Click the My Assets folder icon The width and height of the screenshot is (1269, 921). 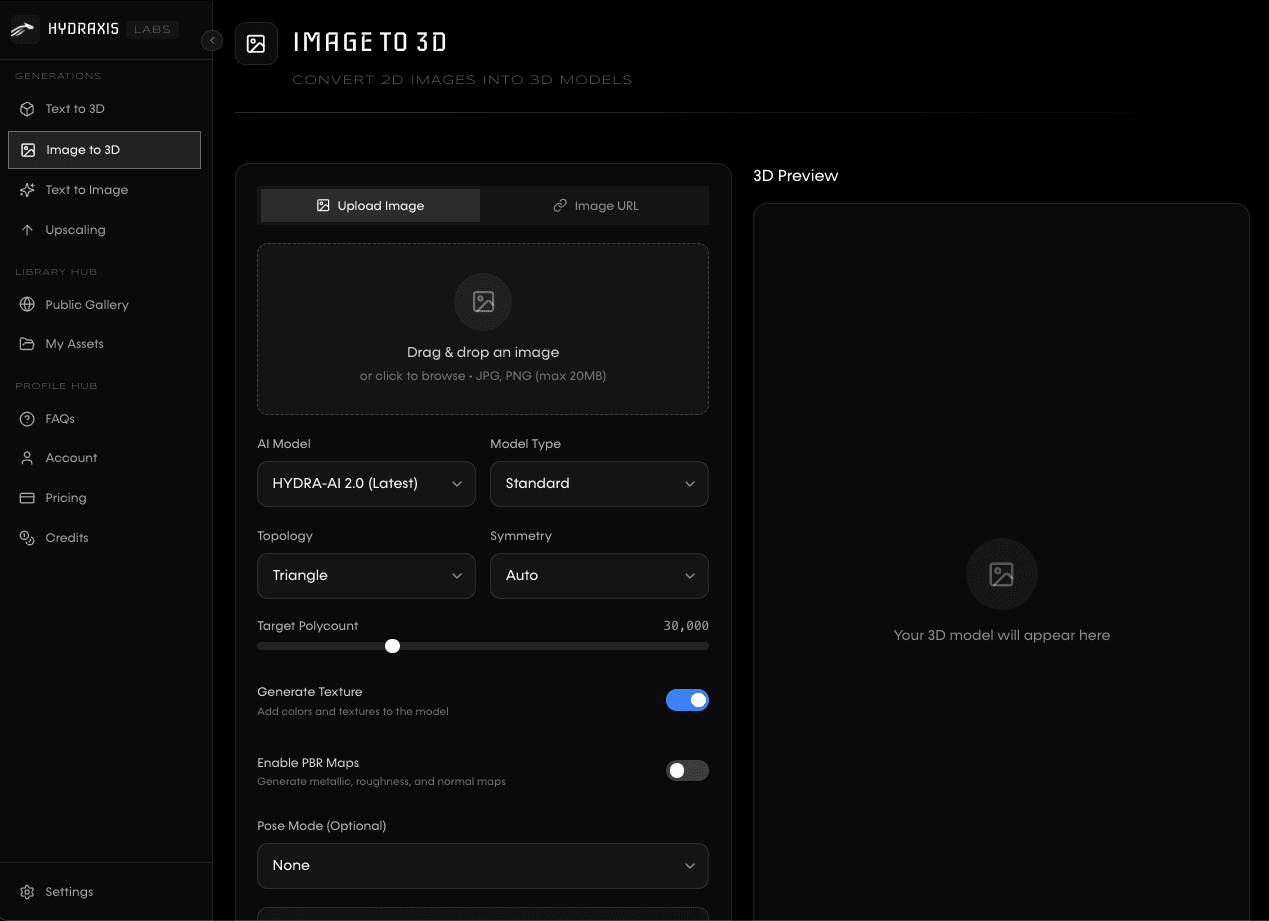click(28, 344)
